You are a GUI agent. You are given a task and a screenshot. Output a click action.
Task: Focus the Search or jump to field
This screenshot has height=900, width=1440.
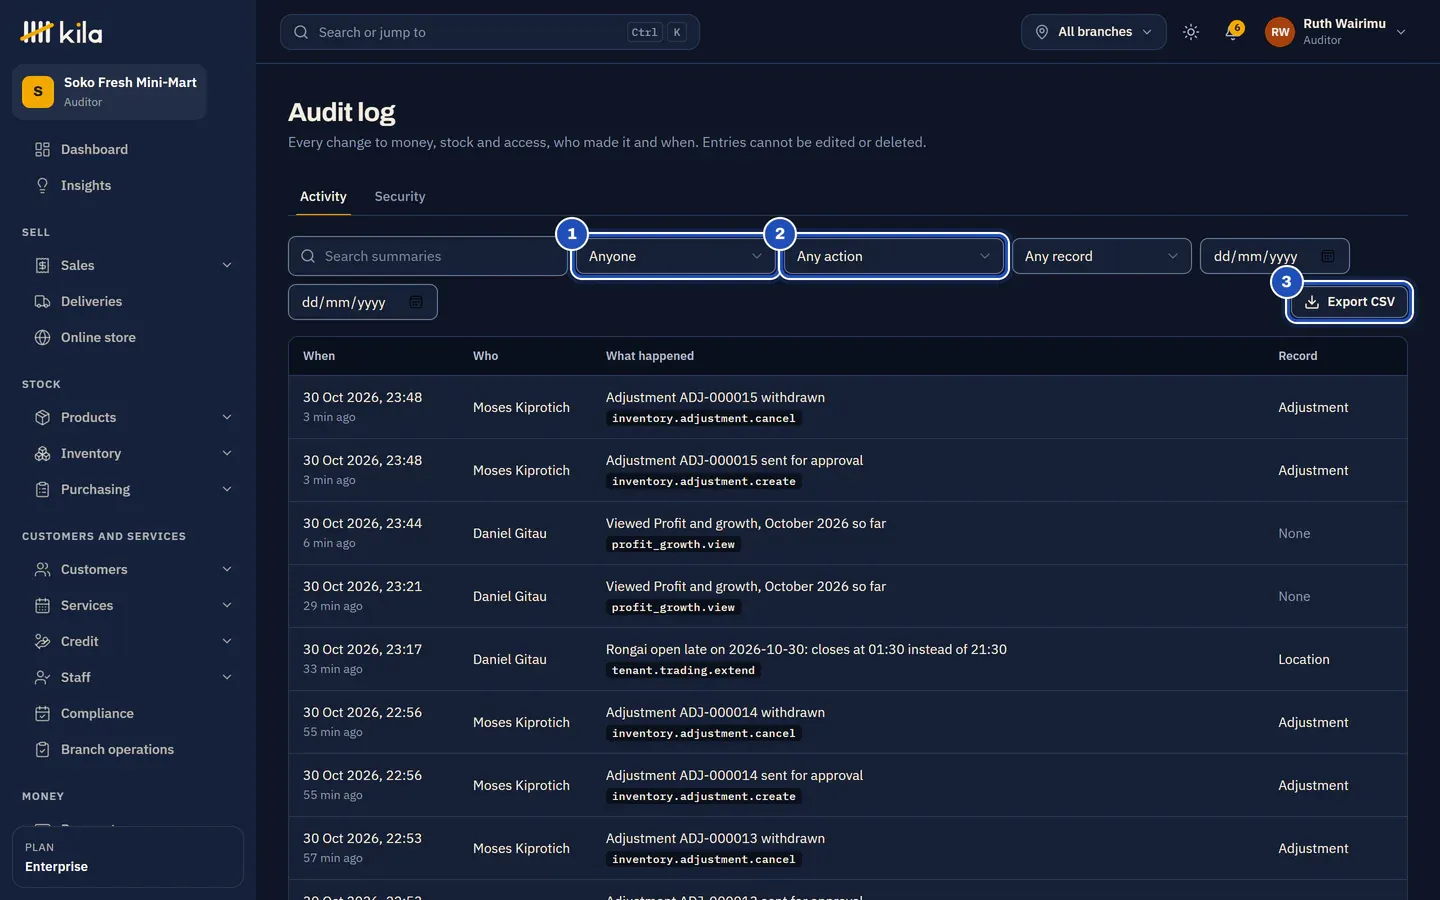click(x=490, y=32)
